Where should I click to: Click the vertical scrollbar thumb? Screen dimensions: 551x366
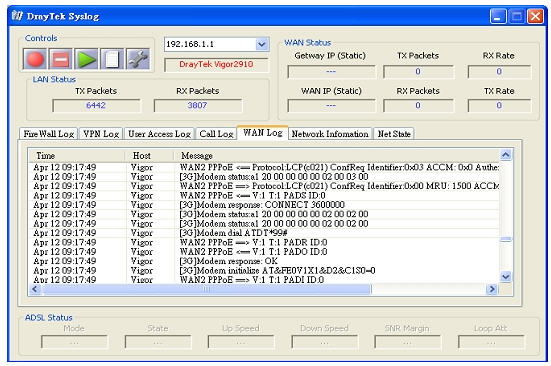[x=506, y=240]
